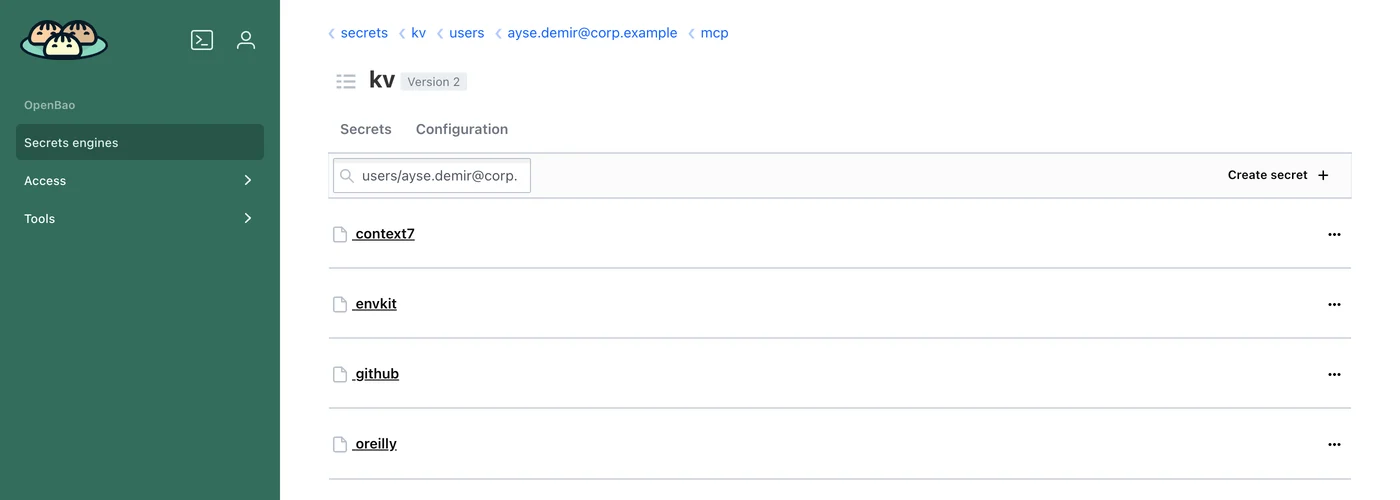Go to the kv breadcrumb
1400x500 pixels.
click(418, 33)
